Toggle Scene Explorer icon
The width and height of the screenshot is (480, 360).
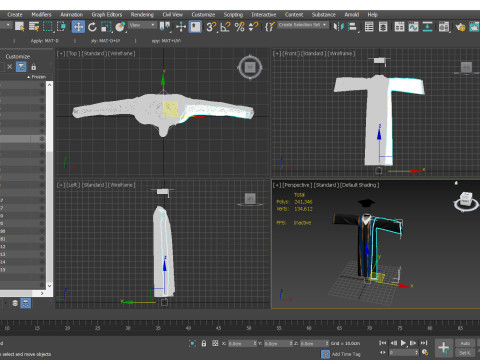tap(369, 27)
